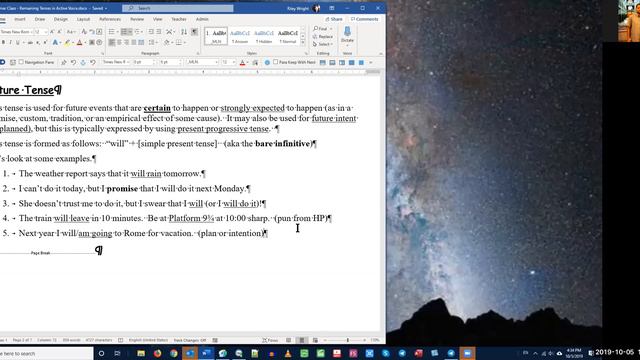Image resolution: width=640 pixels, height=360 pixels.
Task: Toggle bold formatting in Font group
Action: pos(3,42)
